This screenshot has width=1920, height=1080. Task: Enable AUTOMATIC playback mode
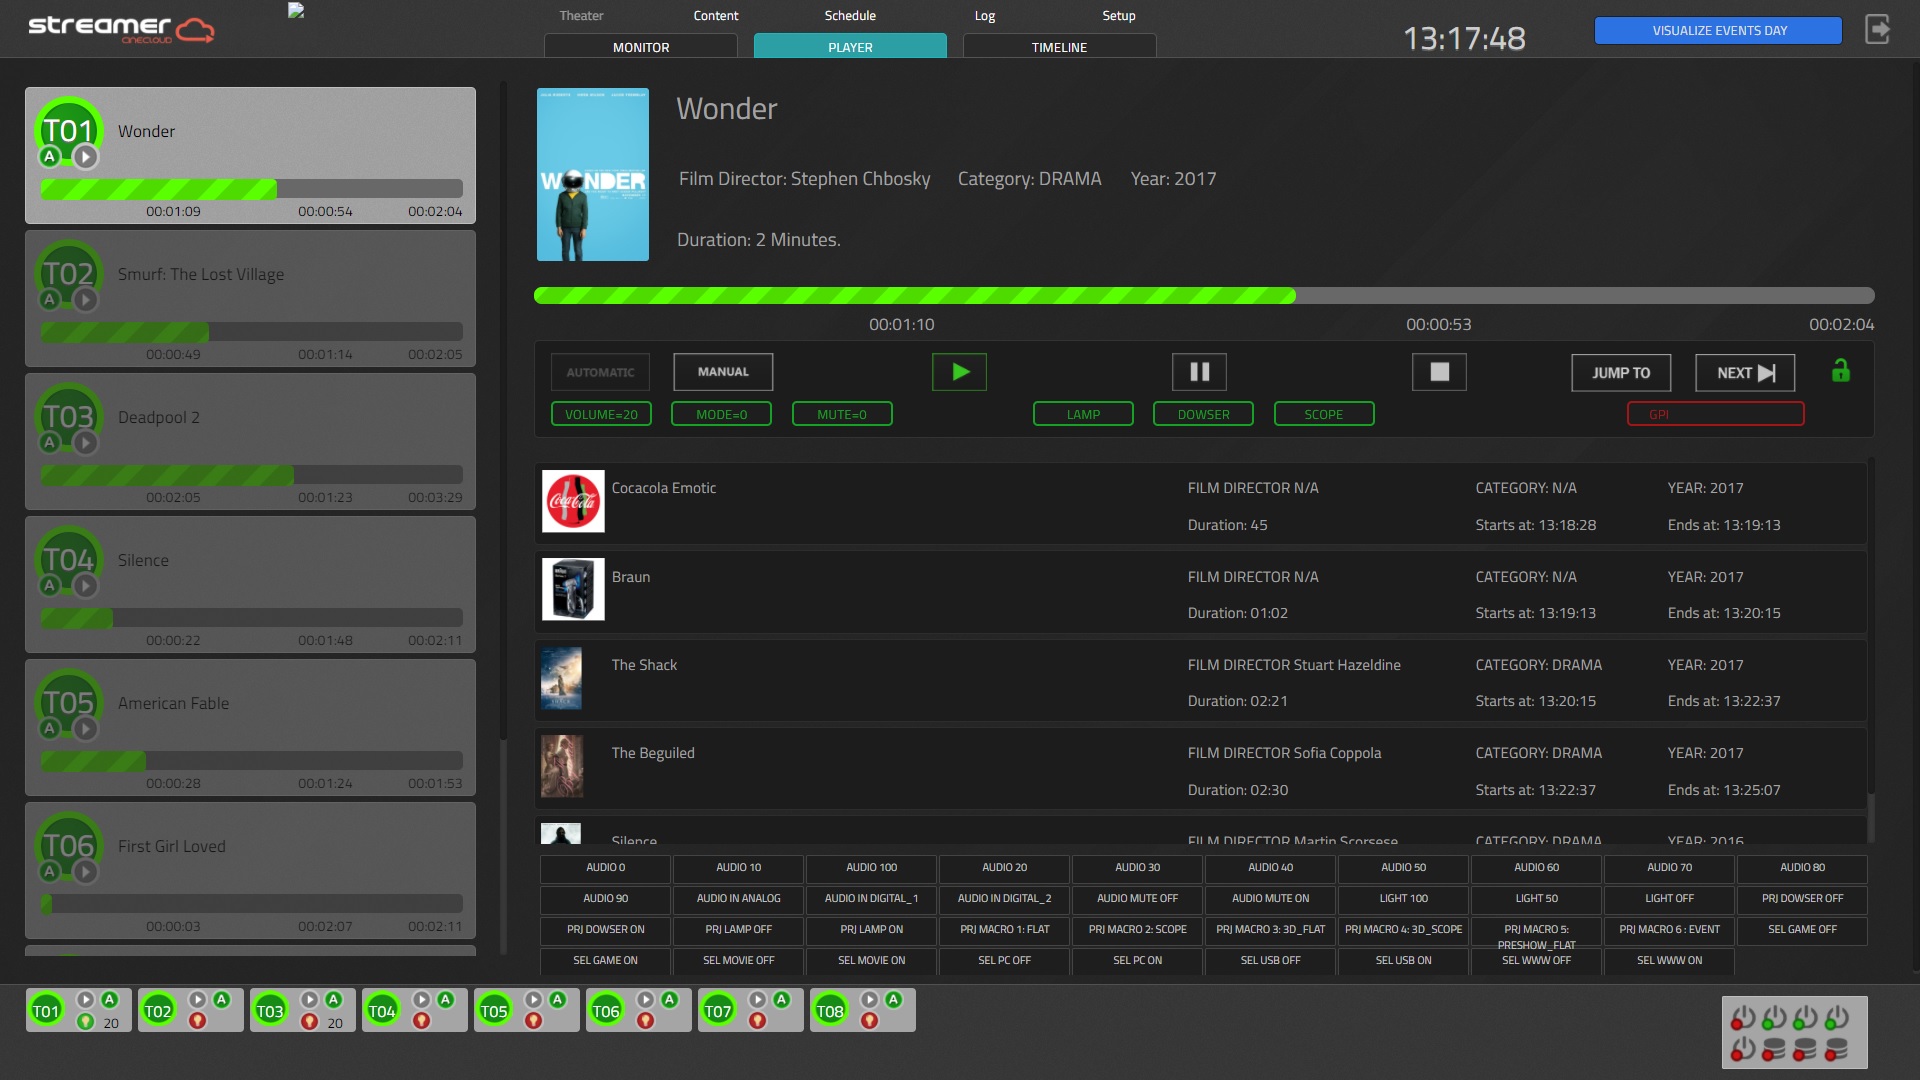600,371
